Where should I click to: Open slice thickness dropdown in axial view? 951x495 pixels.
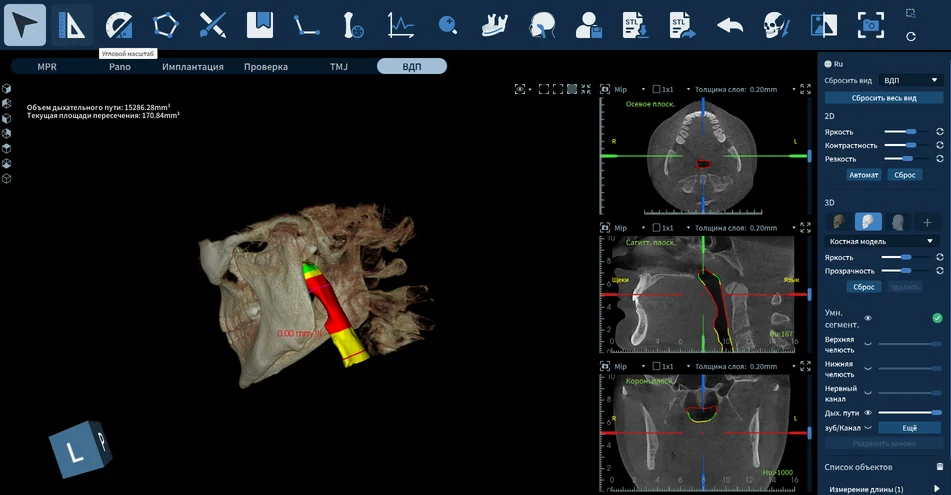[x=794, y=89]
